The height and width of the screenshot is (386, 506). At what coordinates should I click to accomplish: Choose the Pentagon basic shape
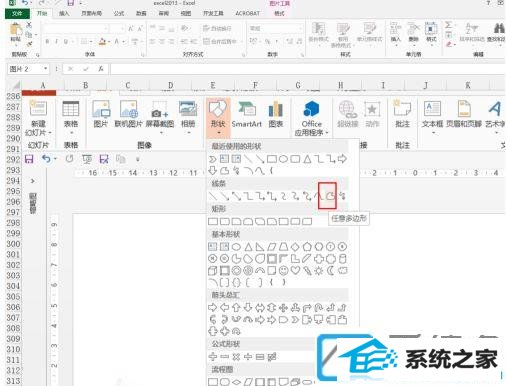(307, 247)
